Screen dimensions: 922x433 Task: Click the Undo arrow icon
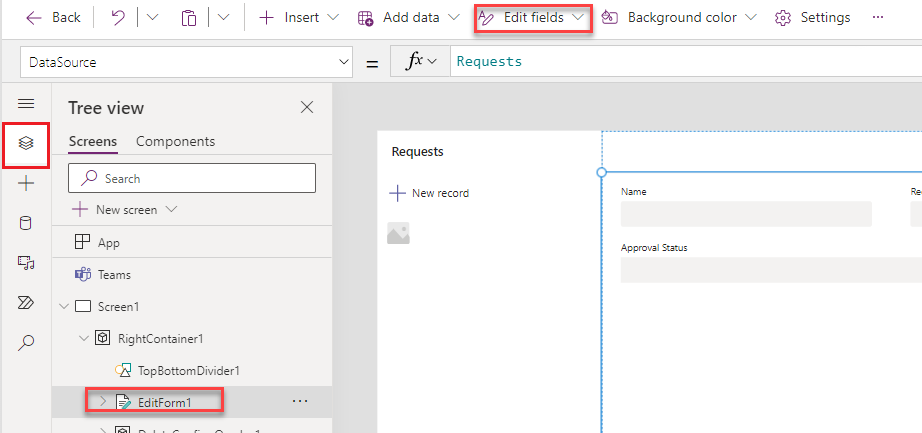(x=118, y=18)
